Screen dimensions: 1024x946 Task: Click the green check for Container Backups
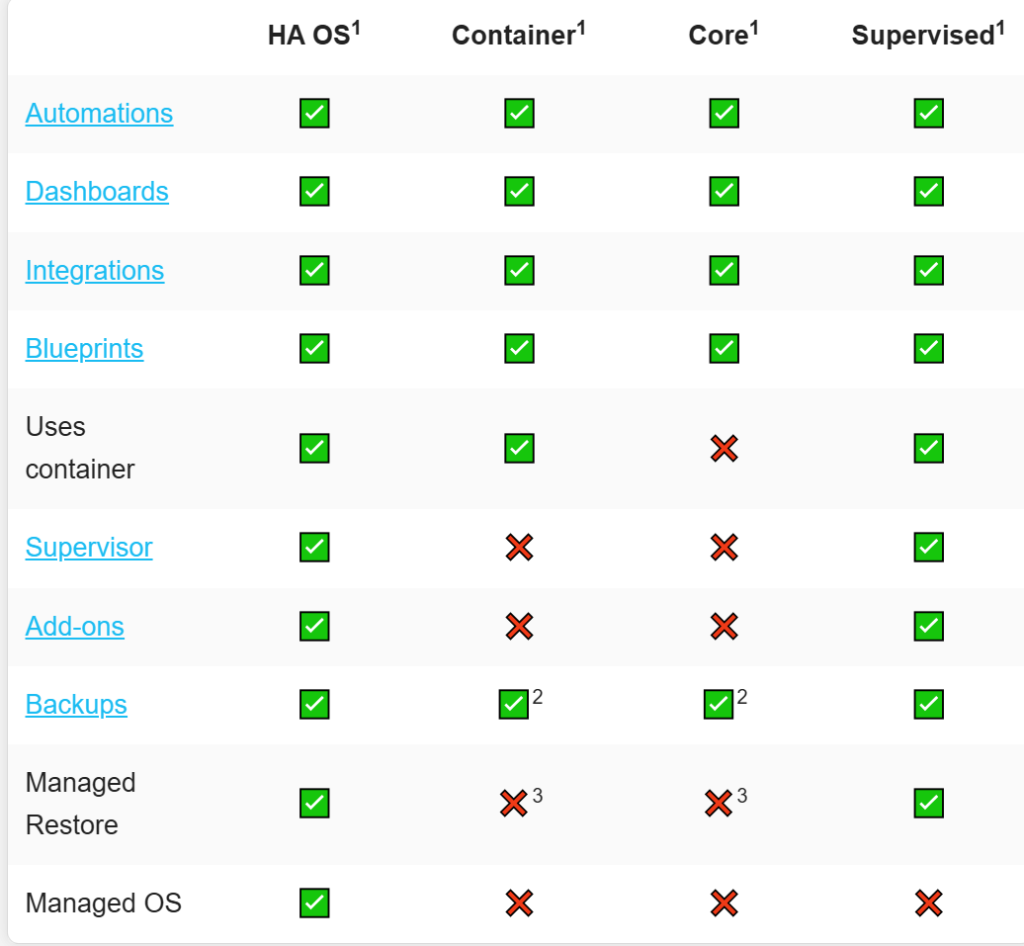tap(513, 704)
